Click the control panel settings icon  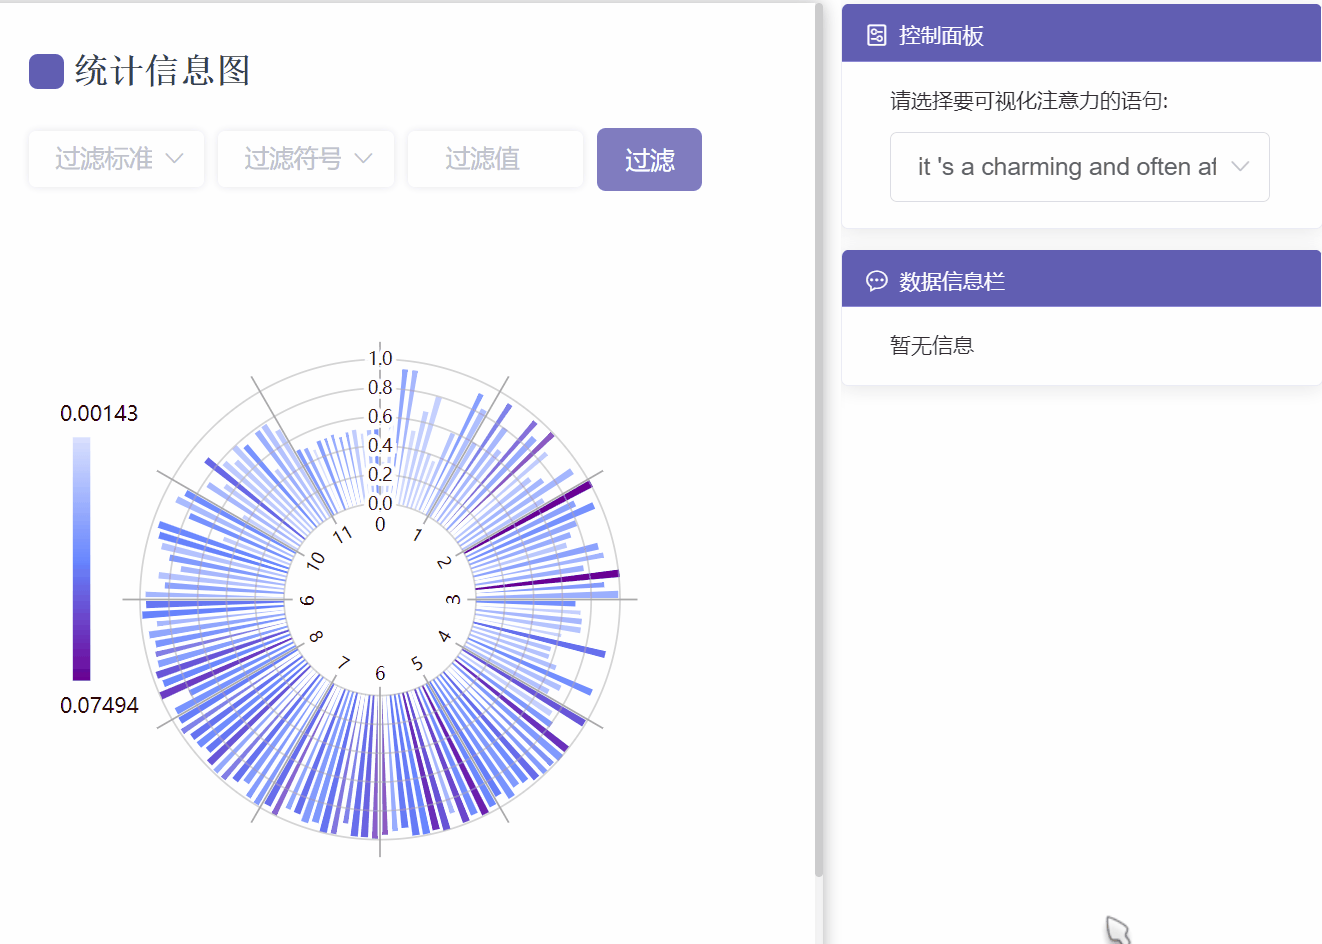coord(876,36)
